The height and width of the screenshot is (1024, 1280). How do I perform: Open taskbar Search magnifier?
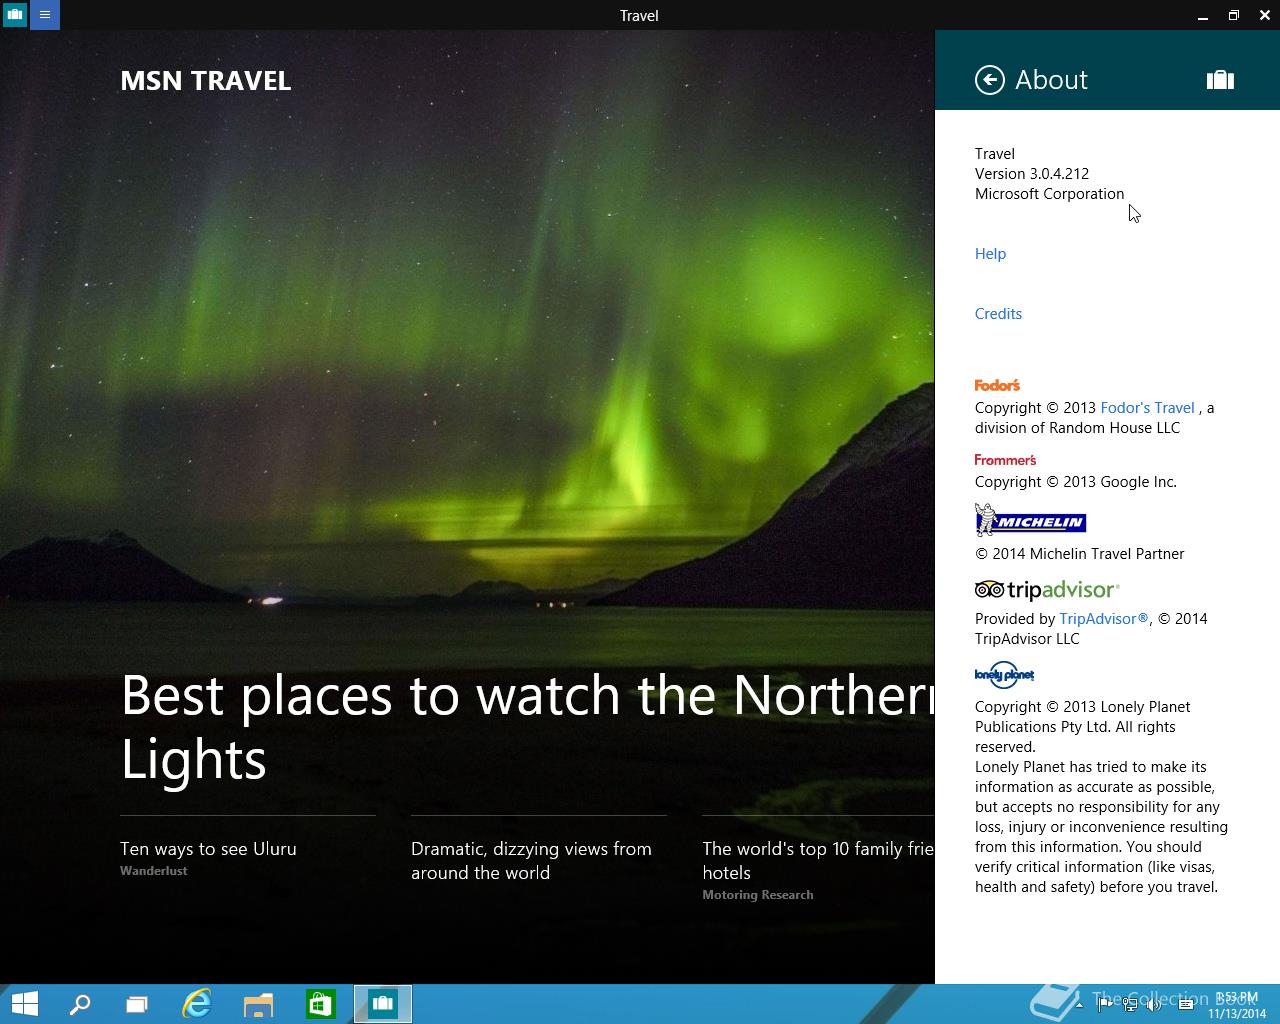(80, 1004)
